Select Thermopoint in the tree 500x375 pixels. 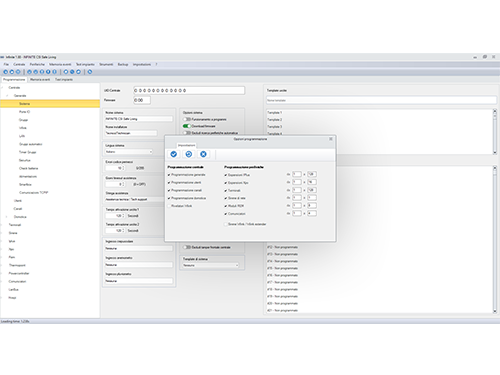(17, 265)
